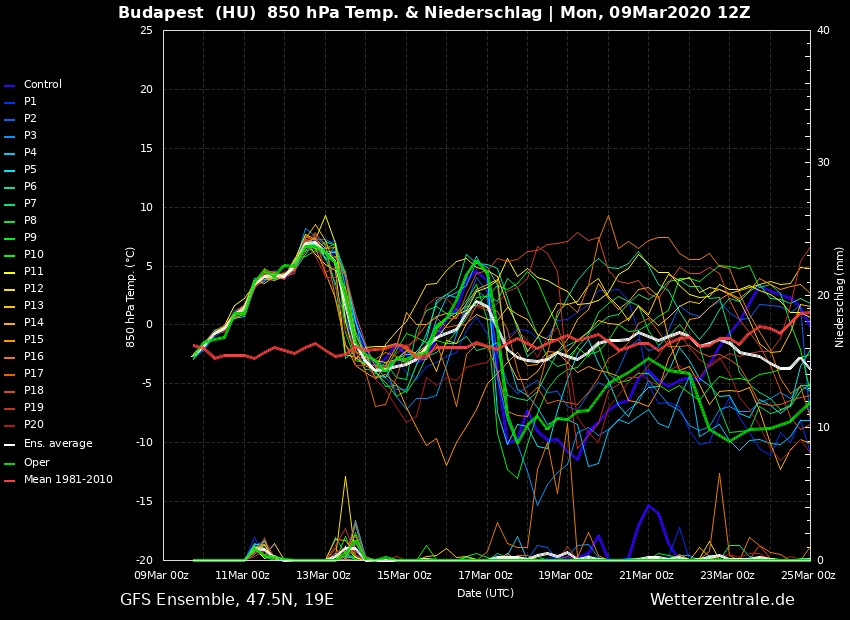Click the P20 legend entry
This screenshot has width=850, height=620.
tap(33, 425)
